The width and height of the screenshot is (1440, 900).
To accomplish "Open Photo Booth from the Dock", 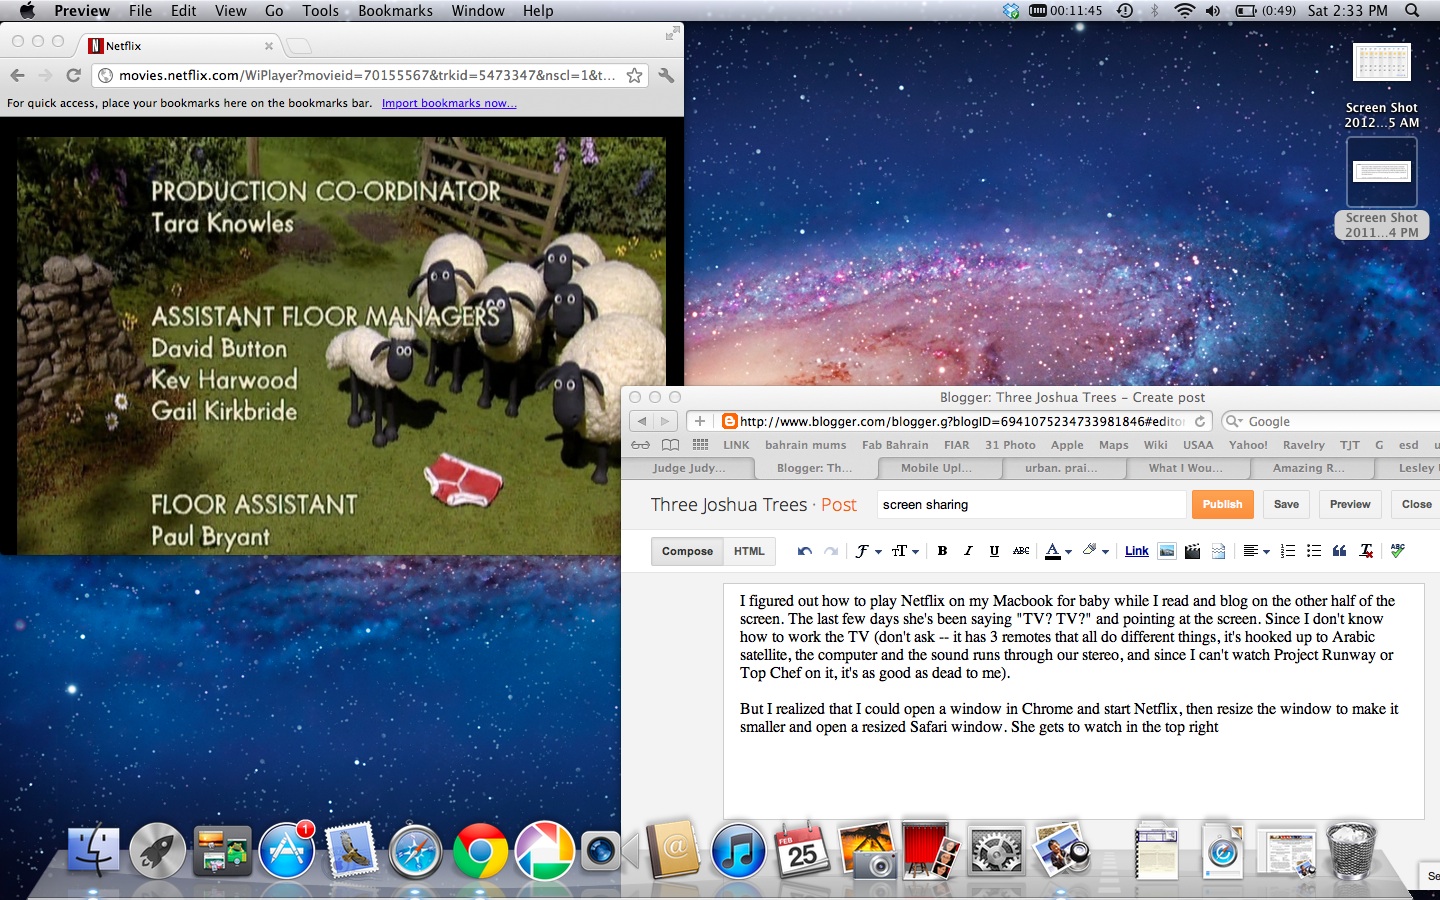I will tap(931, 852).
